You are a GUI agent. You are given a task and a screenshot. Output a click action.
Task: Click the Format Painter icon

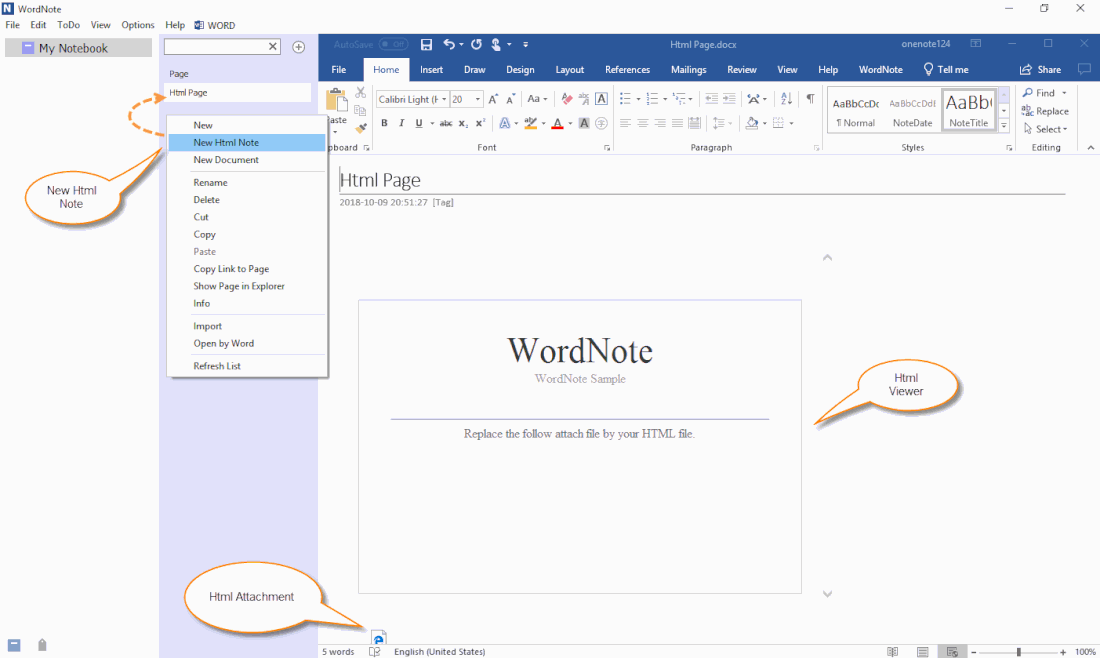[x=361, y=128]
